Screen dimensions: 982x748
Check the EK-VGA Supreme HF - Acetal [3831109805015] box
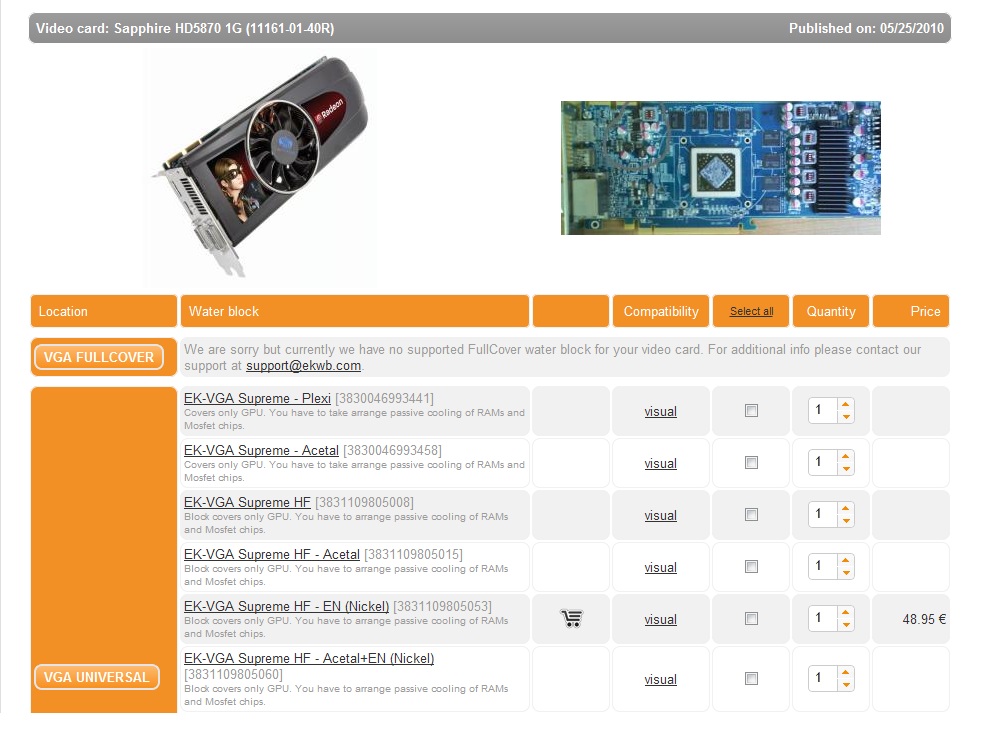click(751, 566)
